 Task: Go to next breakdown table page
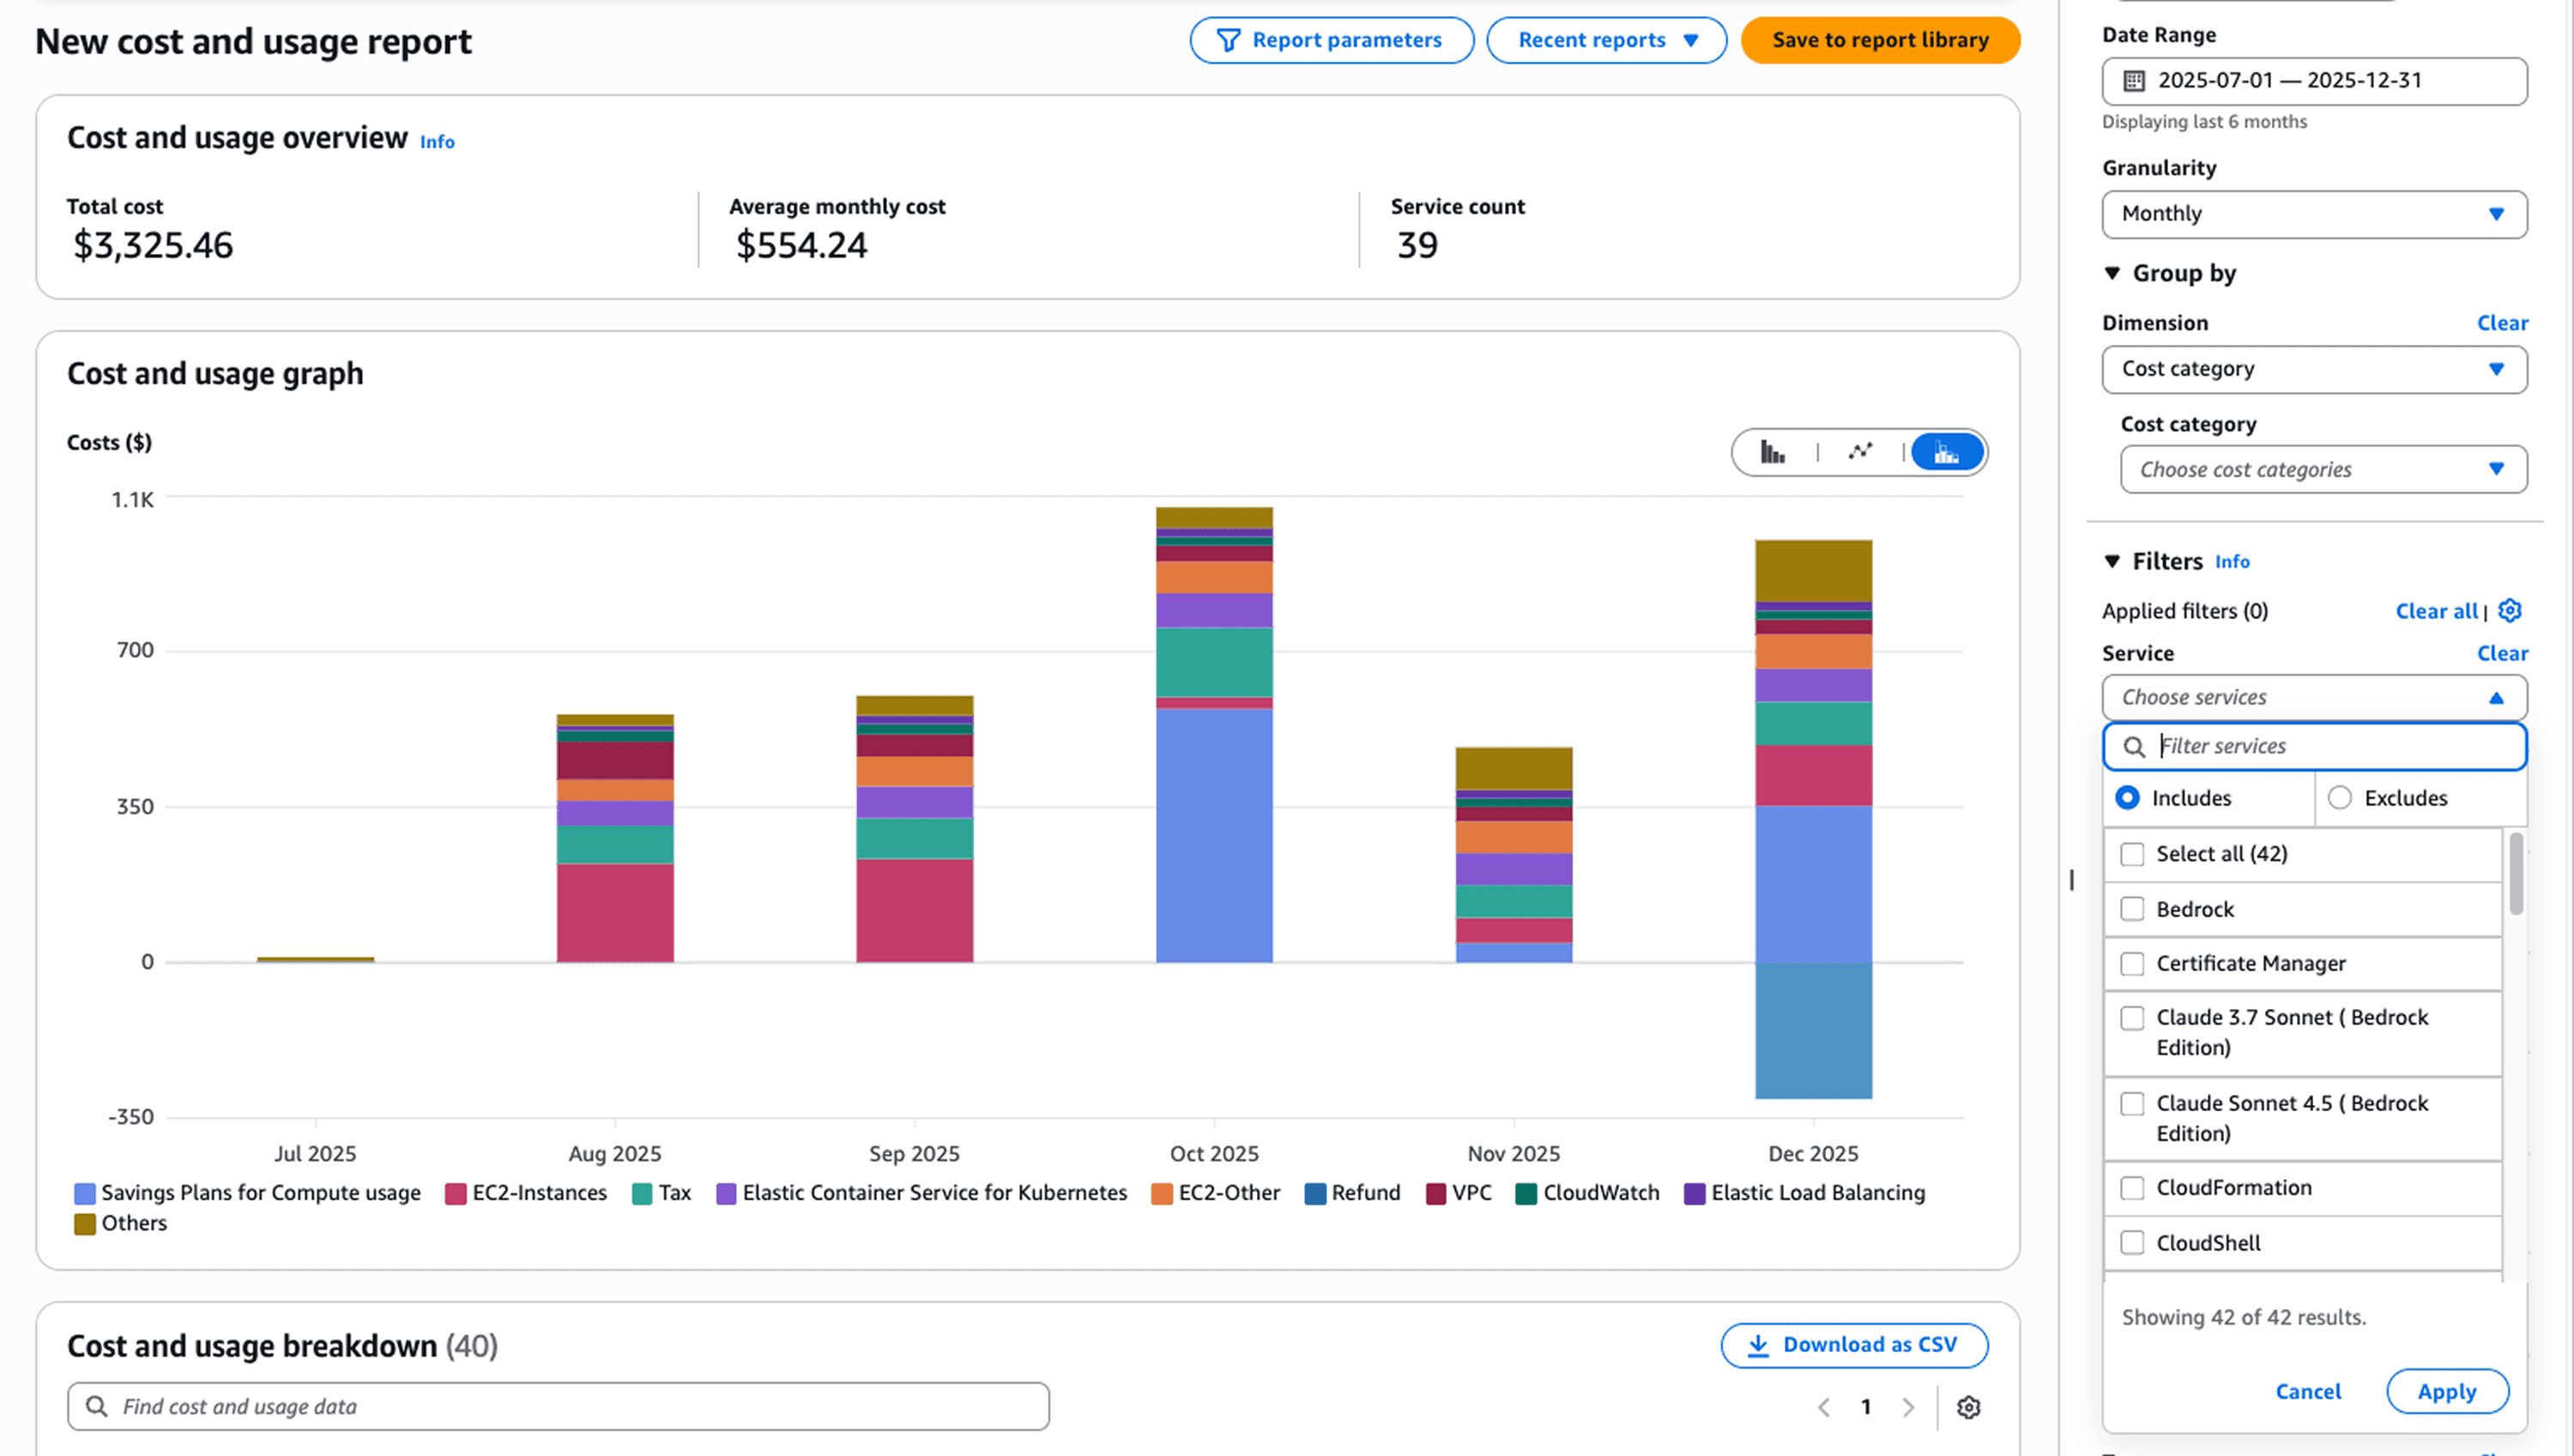click(1908, 1407)
